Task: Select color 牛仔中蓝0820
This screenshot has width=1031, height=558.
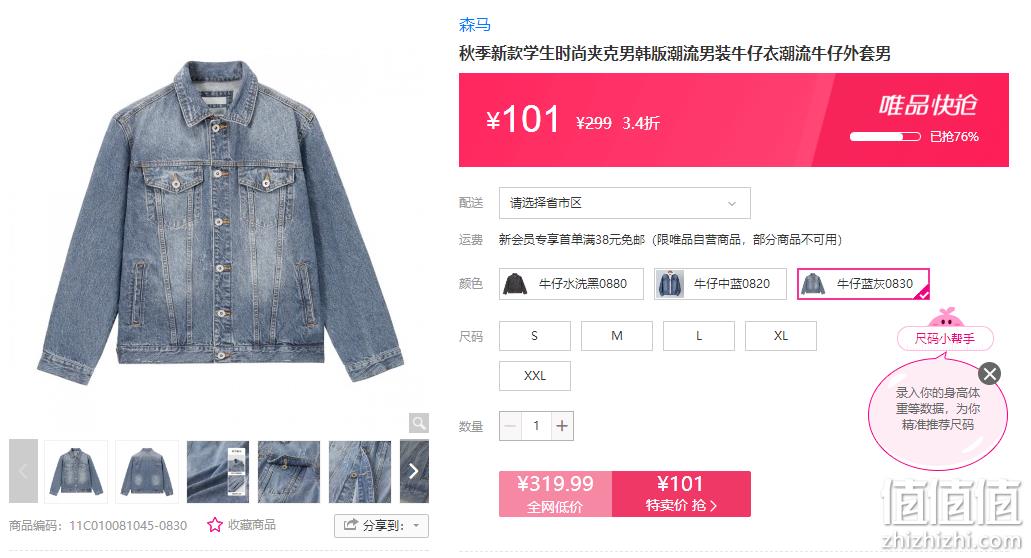Action: 720,284
